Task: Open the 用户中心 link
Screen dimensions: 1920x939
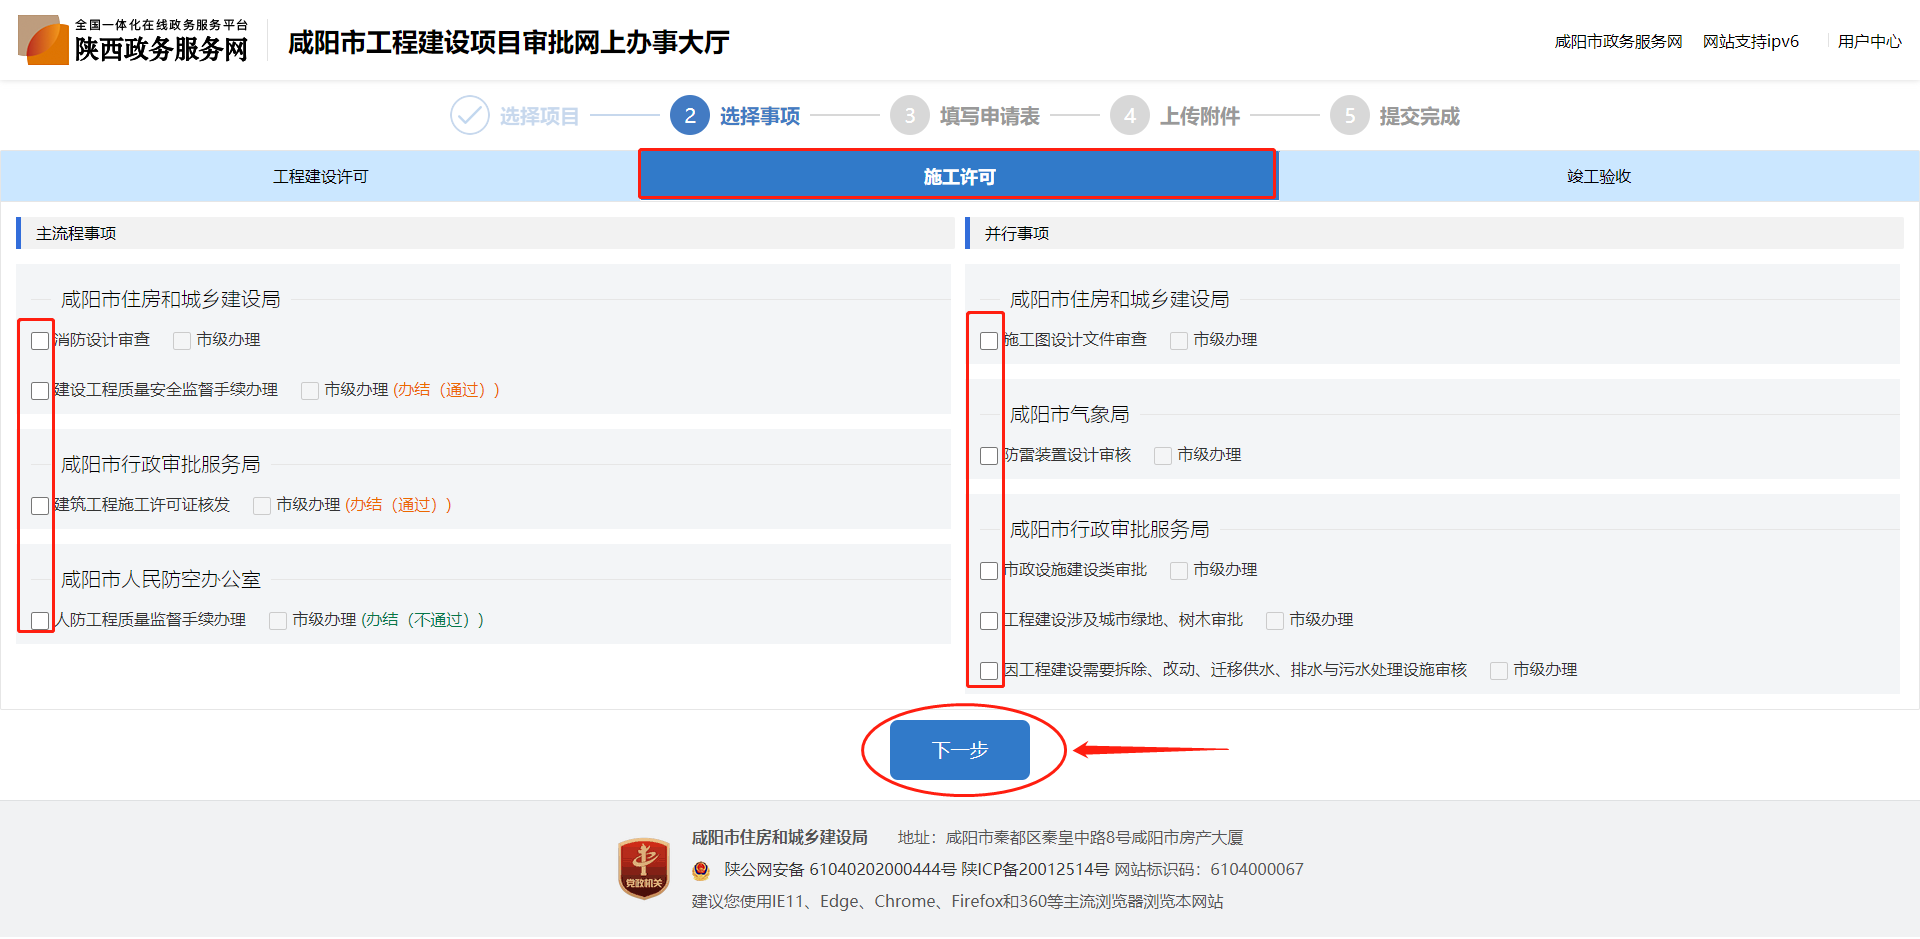Action: coord(1869,42)
